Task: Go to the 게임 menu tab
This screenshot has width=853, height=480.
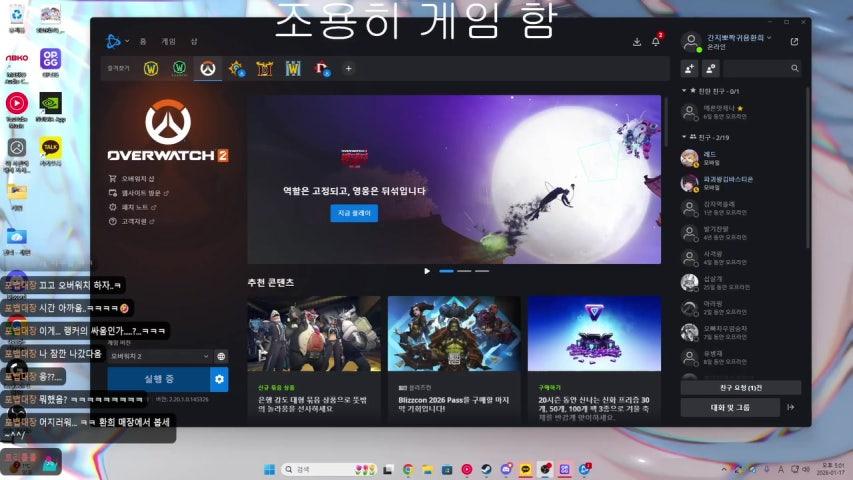Action: [168, 41]
